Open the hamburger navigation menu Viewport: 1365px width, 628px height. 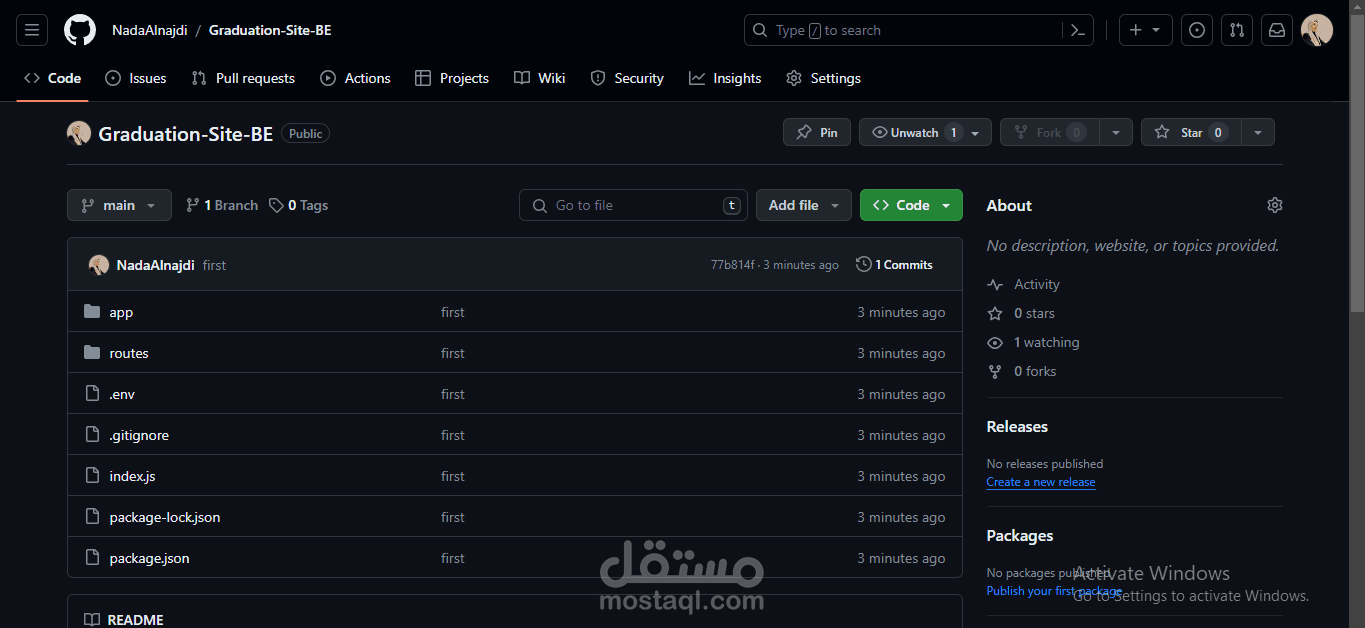click(x=32, y=30)
